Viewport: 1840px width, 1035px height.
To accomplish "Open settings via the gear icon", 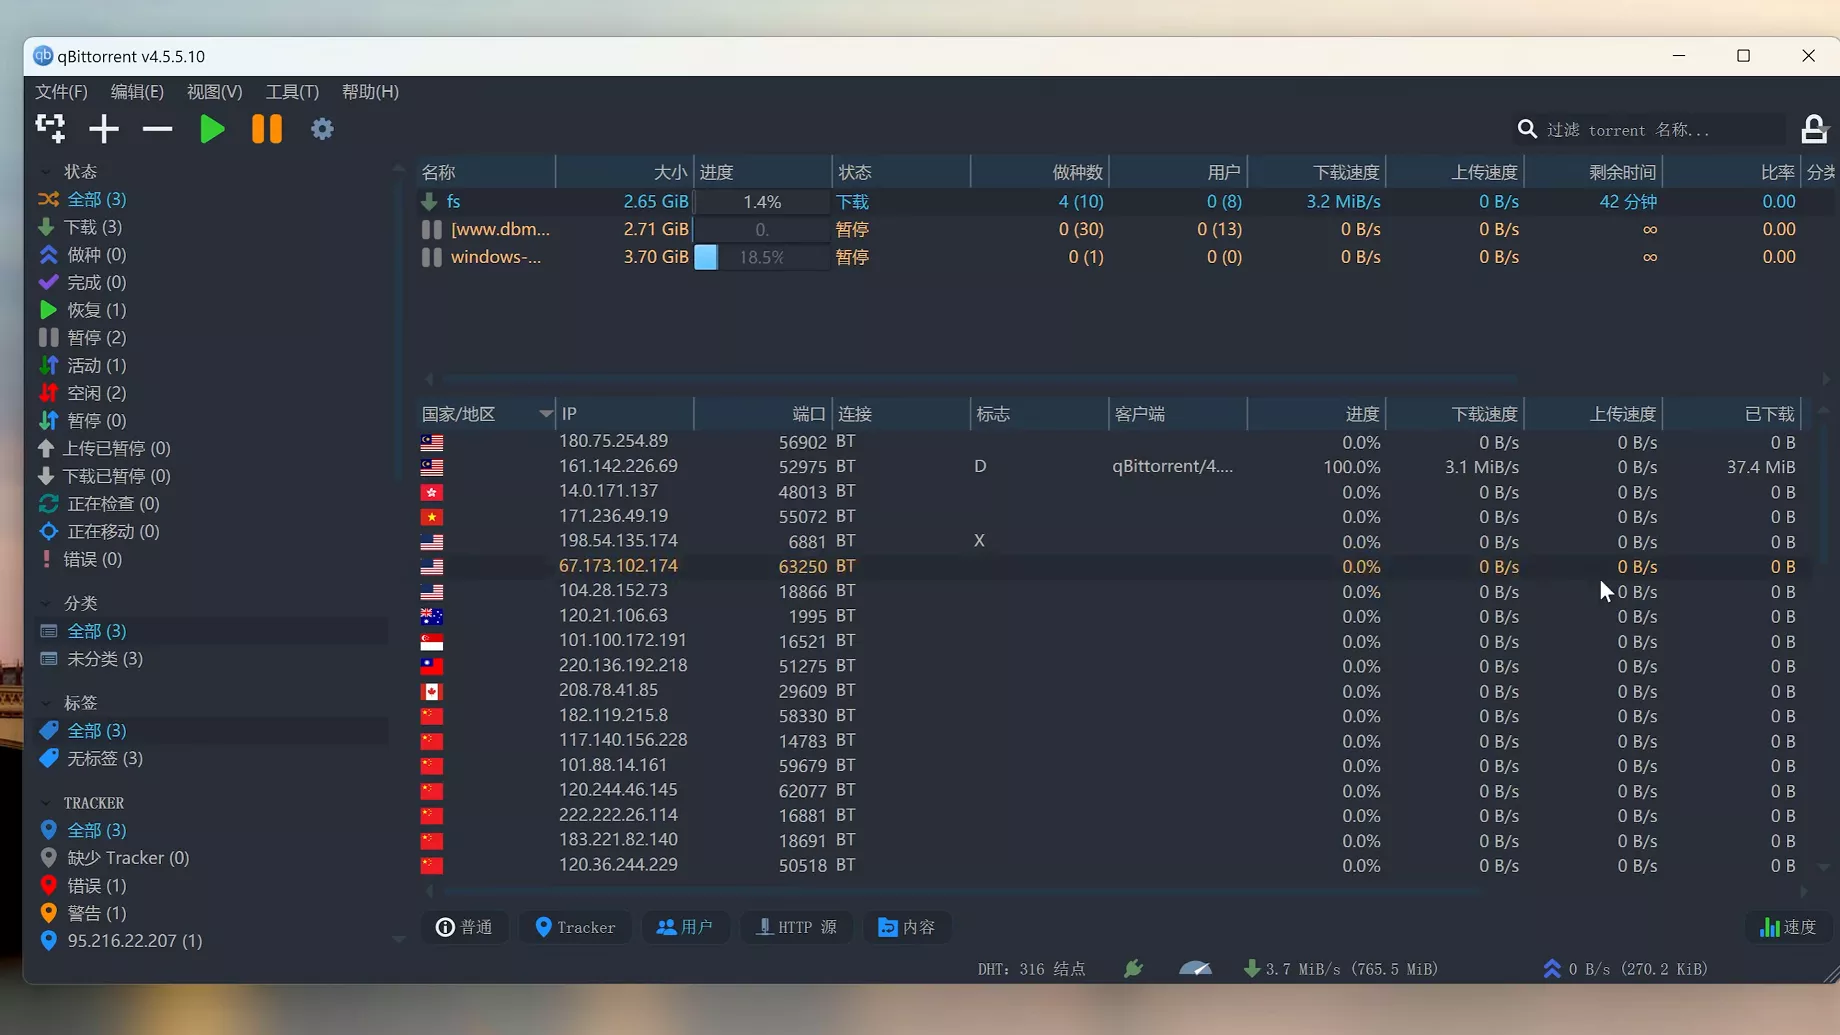I will click(x=322, y=129).
